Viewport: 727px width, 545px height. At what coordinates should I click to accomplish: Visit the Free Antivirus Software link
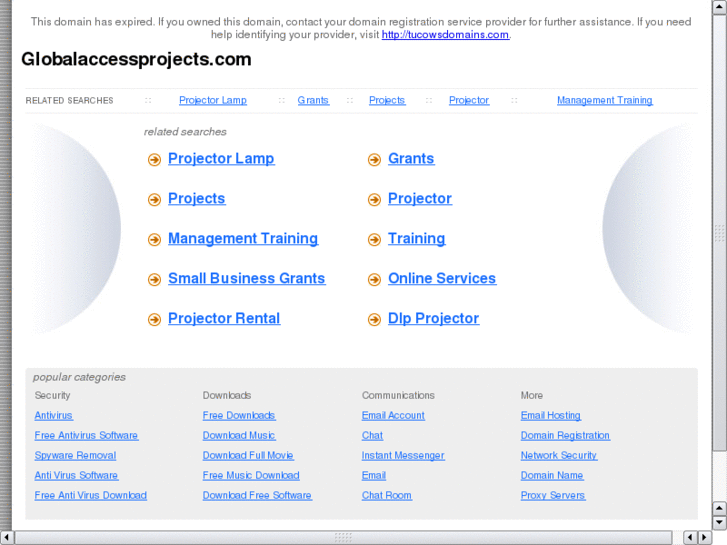[x=86, y=436]
